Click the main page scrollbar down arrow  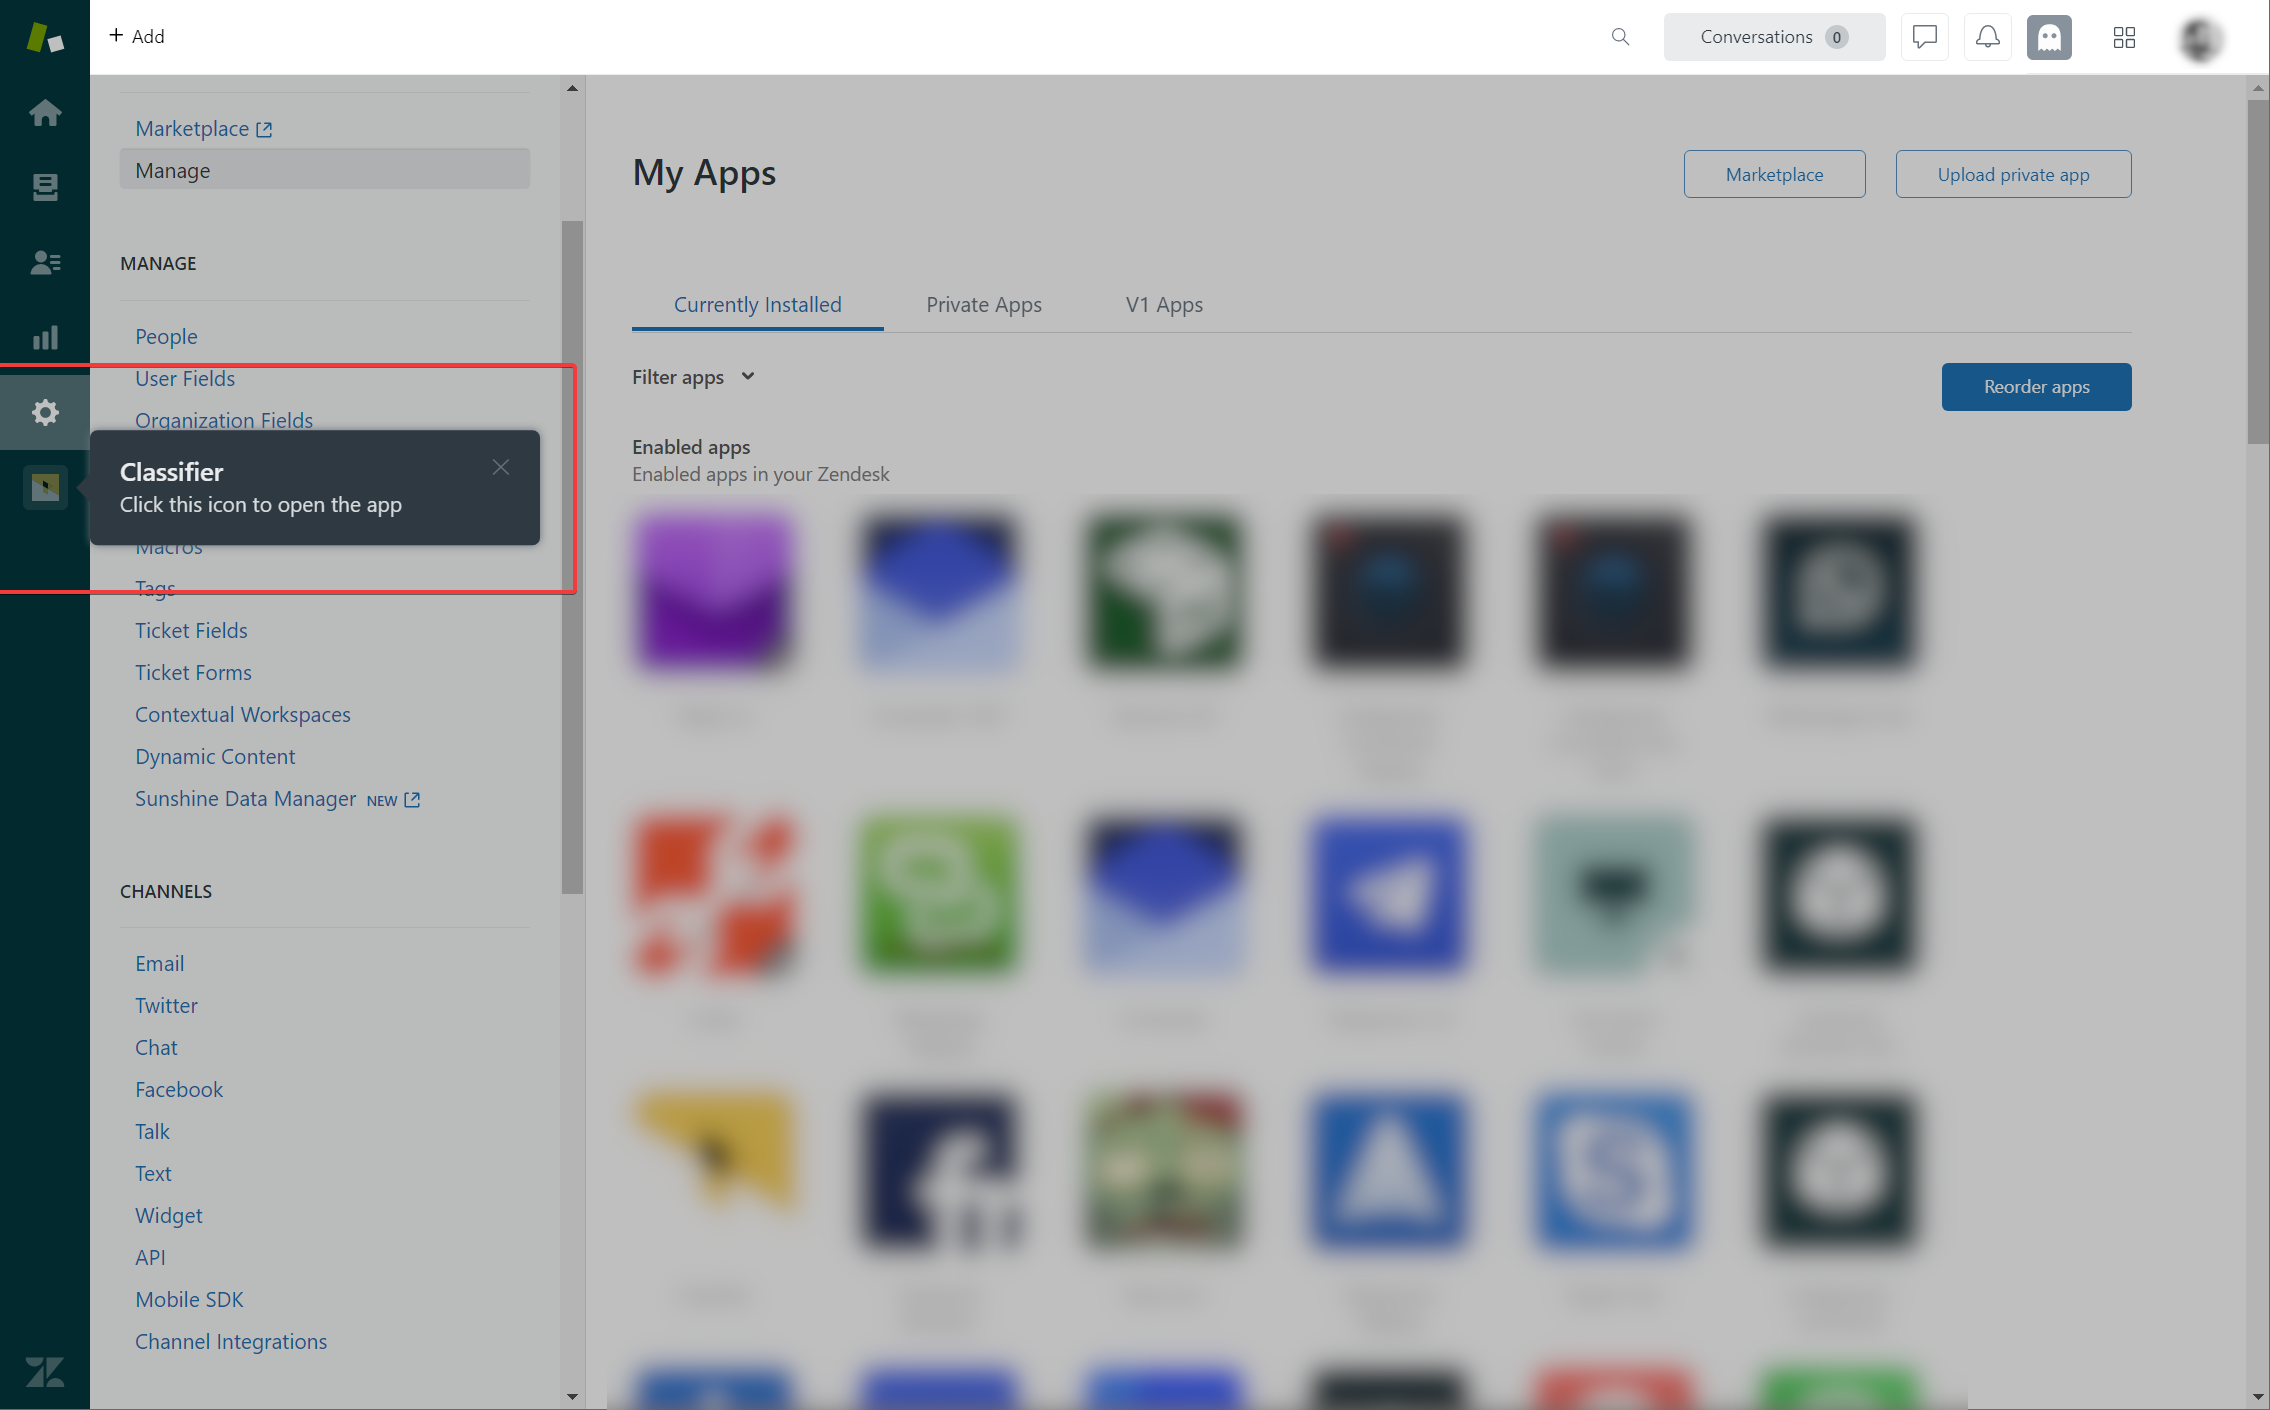point(2258,1397)
